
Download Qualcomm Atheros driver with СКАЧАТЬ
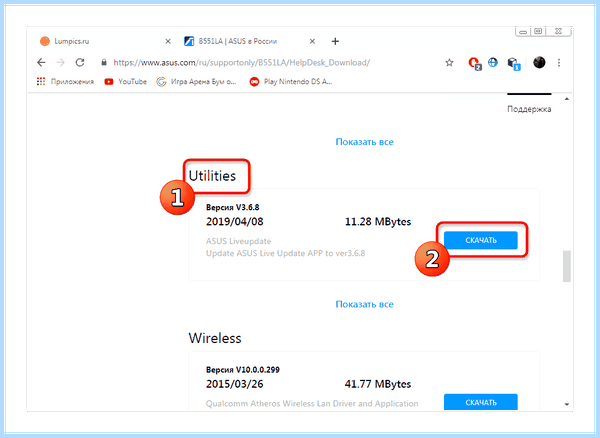pos(481,402)
